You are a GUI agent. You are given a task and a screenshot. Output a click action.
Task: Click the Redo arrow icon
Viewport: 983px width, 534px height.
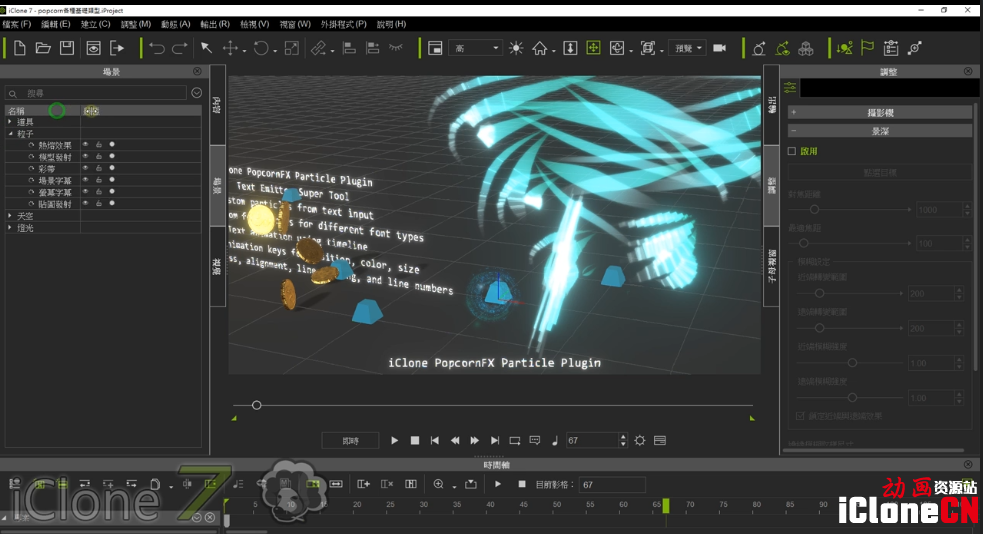180,48
